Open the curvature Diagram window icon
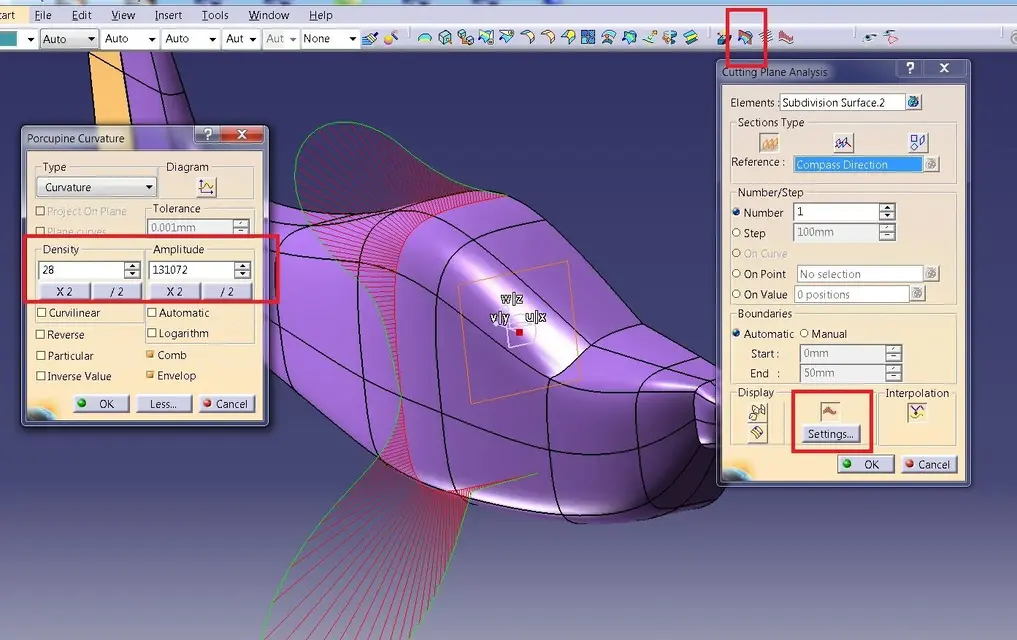The width and height of the screenshot is (1017, 640). 206,187
